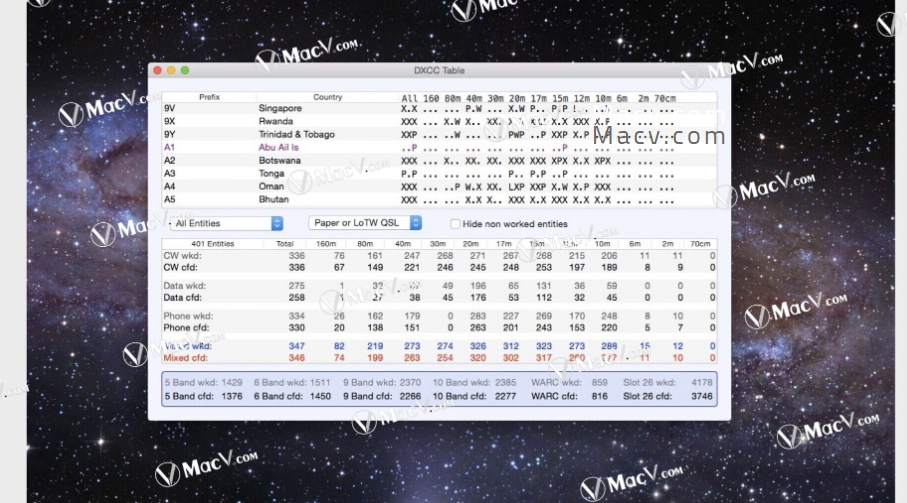Click the CW wkd: row label
The height and width of the screenshot is (503, 907).
pos(182,256)
